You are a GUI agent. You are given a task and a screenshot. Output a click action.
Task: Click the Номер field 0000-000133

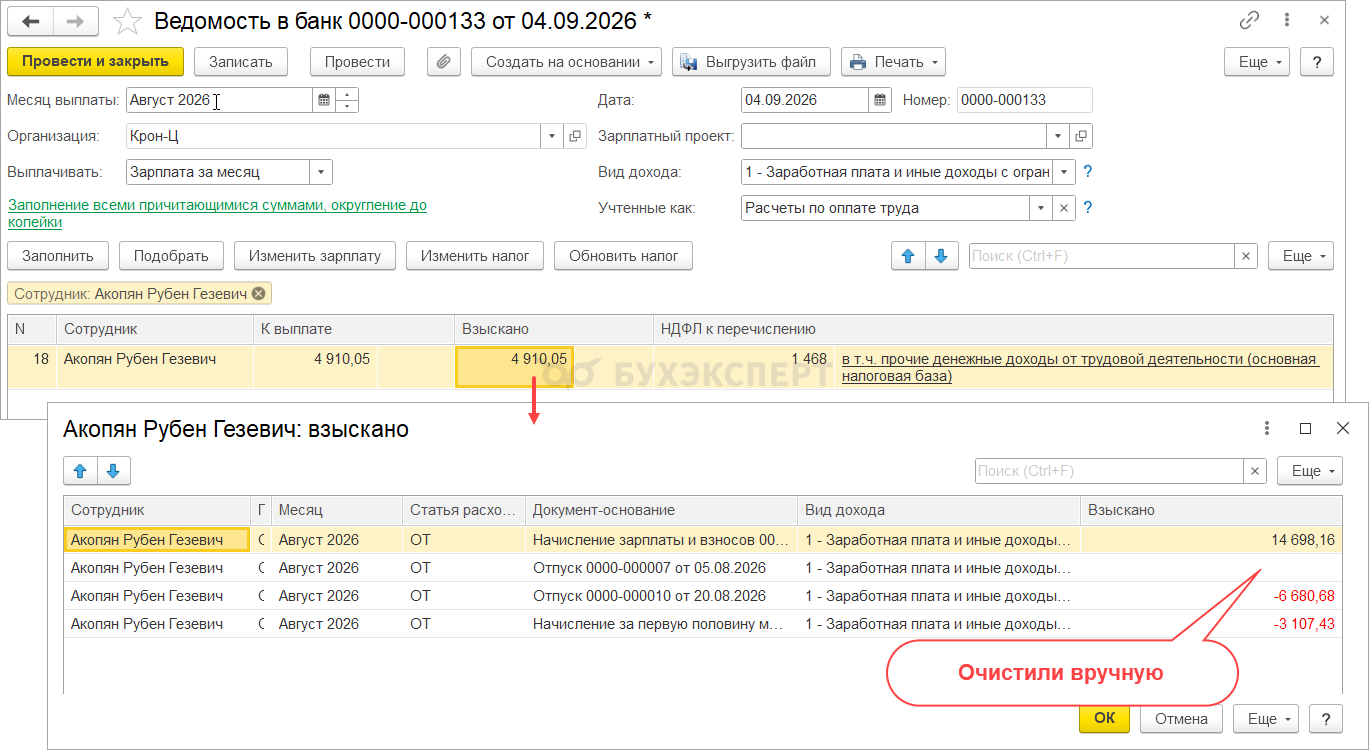click(x=1024, y=100)
